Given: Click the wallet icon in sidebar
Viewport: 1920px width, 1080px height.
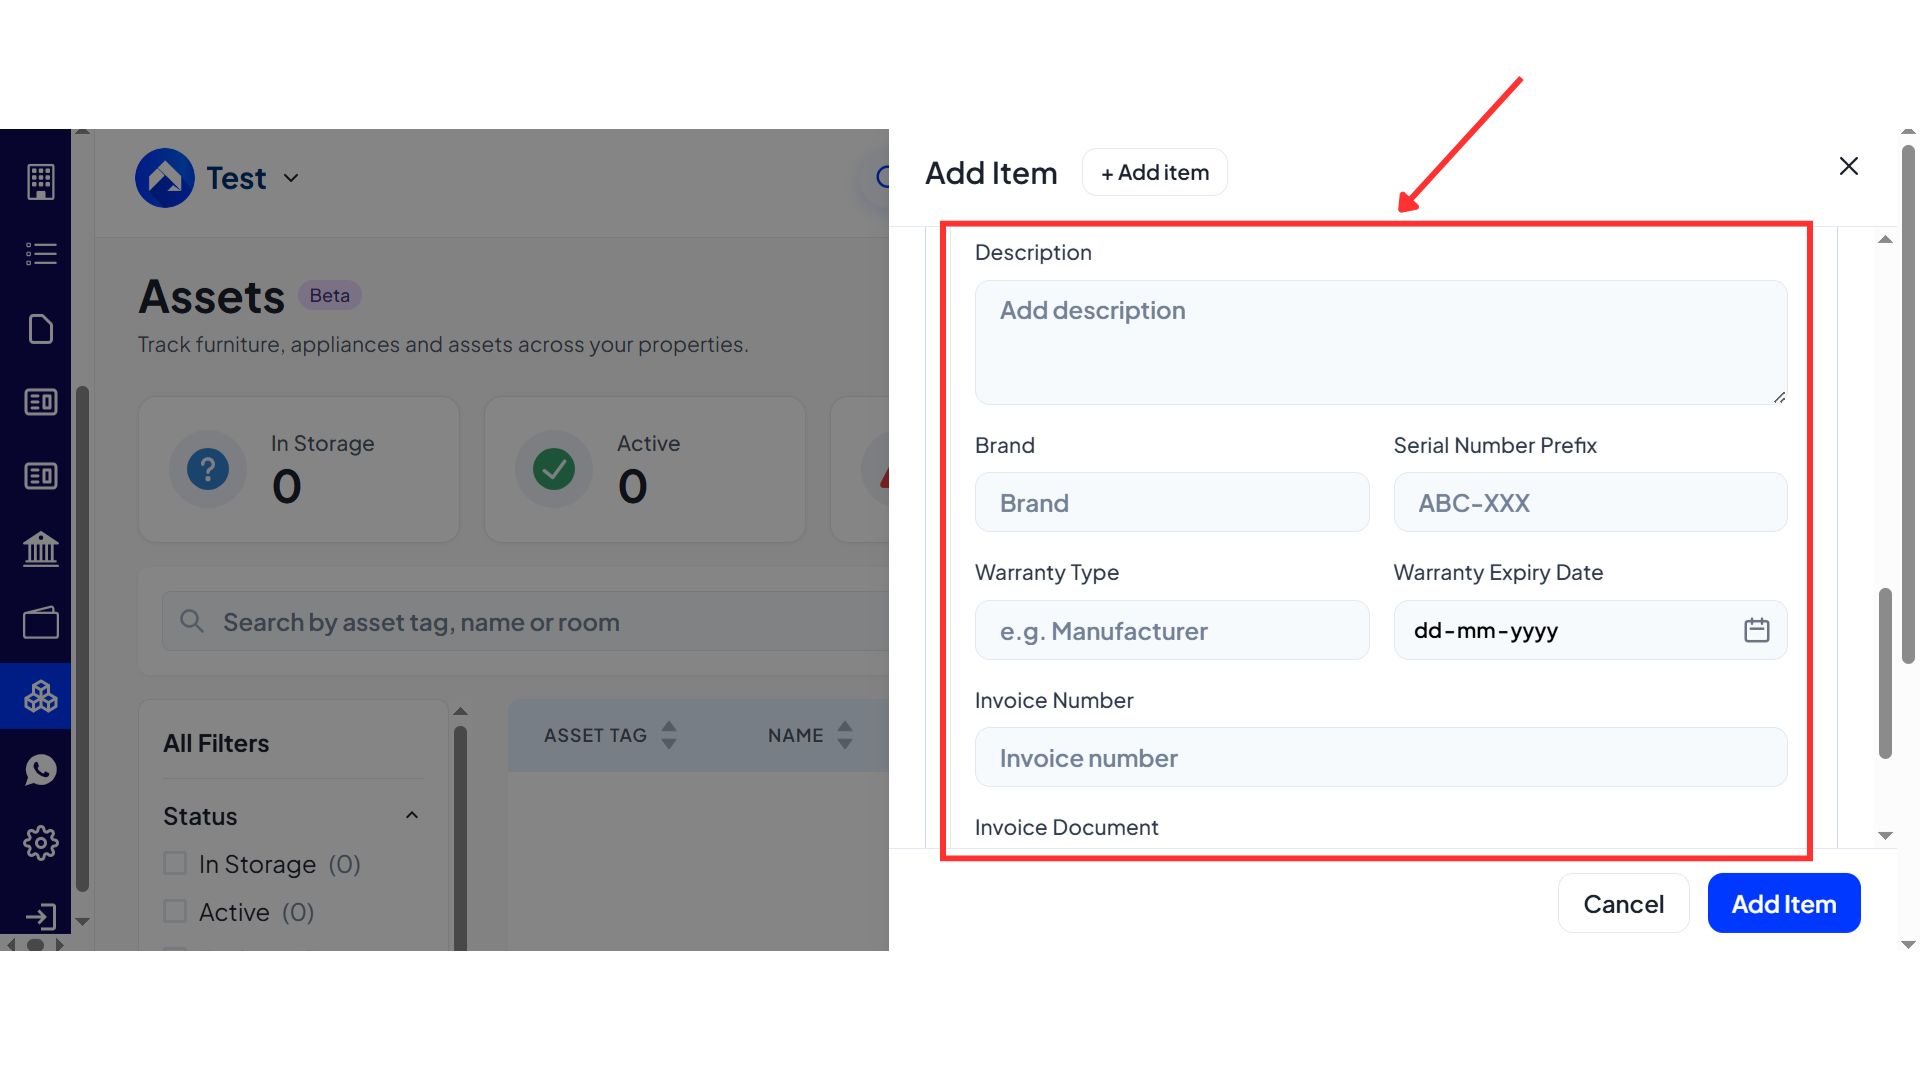Looking at the screenshot, I should click(40, 623).
